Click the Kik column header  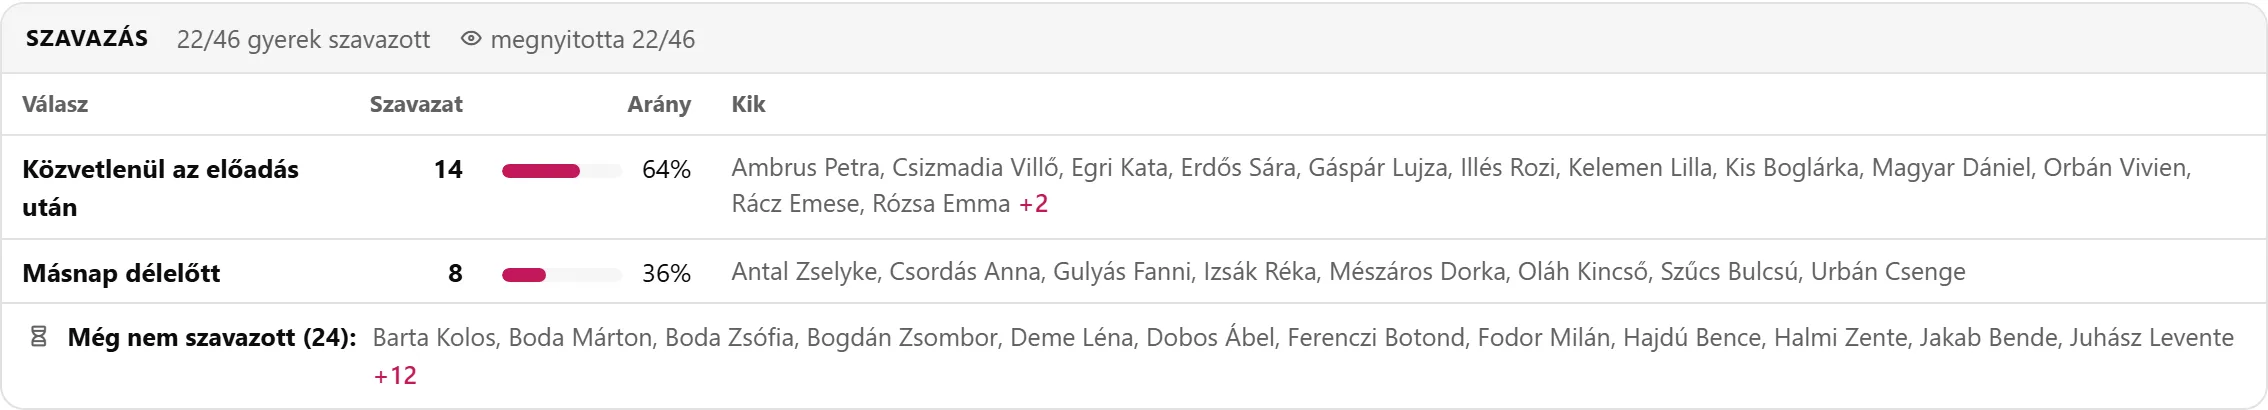[748, 104]
